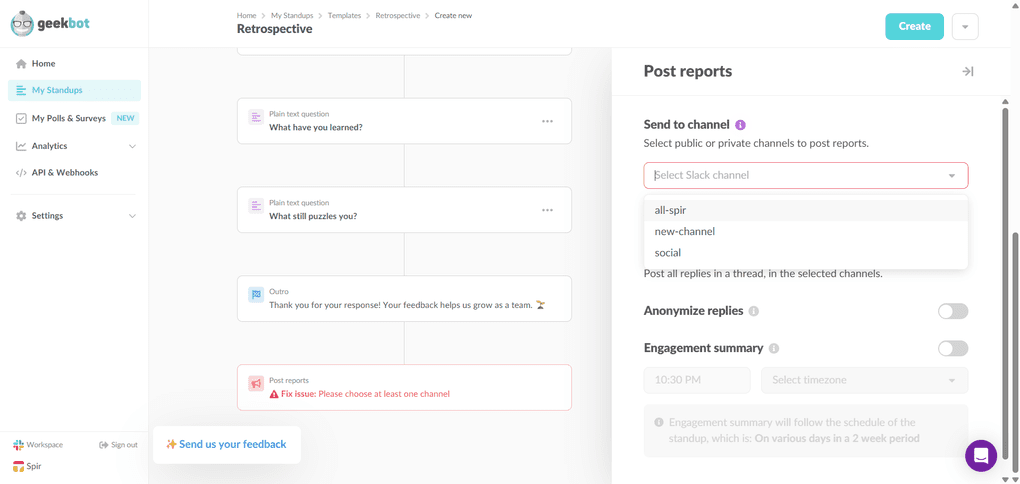The width and height of the screenshot is (1020, 484).
Task: Expand the Settings chevron
Action: click(x=133, y=216)
